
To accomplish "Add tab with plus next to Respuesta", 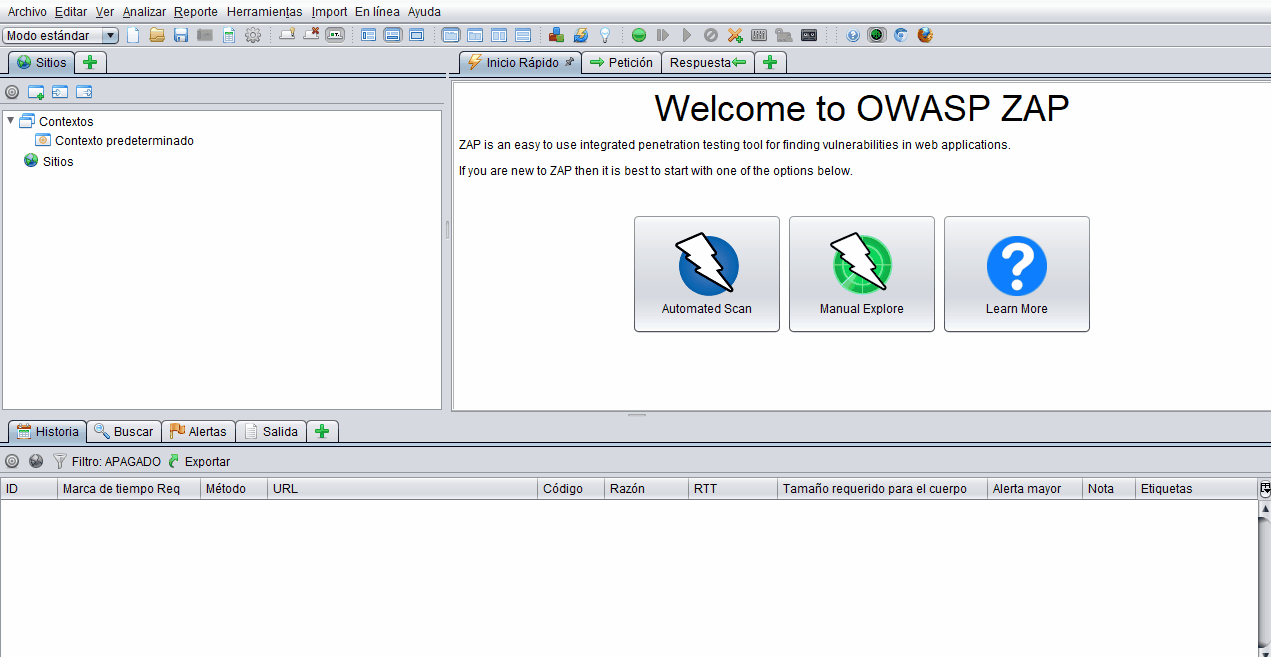I will [x=770, y=62].
